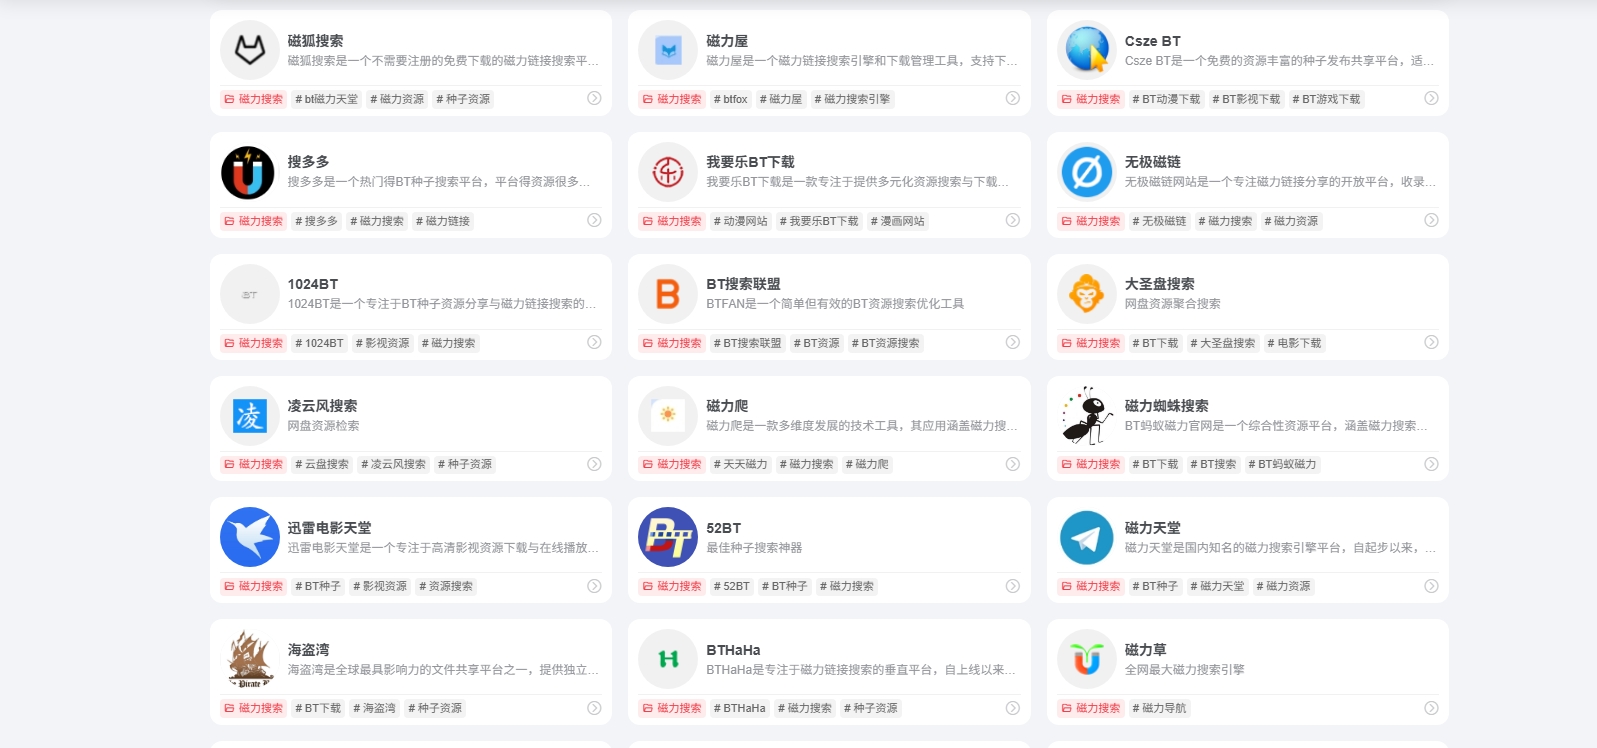Open the BTHaHa title link
This screenshot has width=1597, height=748.
[733, 650]
